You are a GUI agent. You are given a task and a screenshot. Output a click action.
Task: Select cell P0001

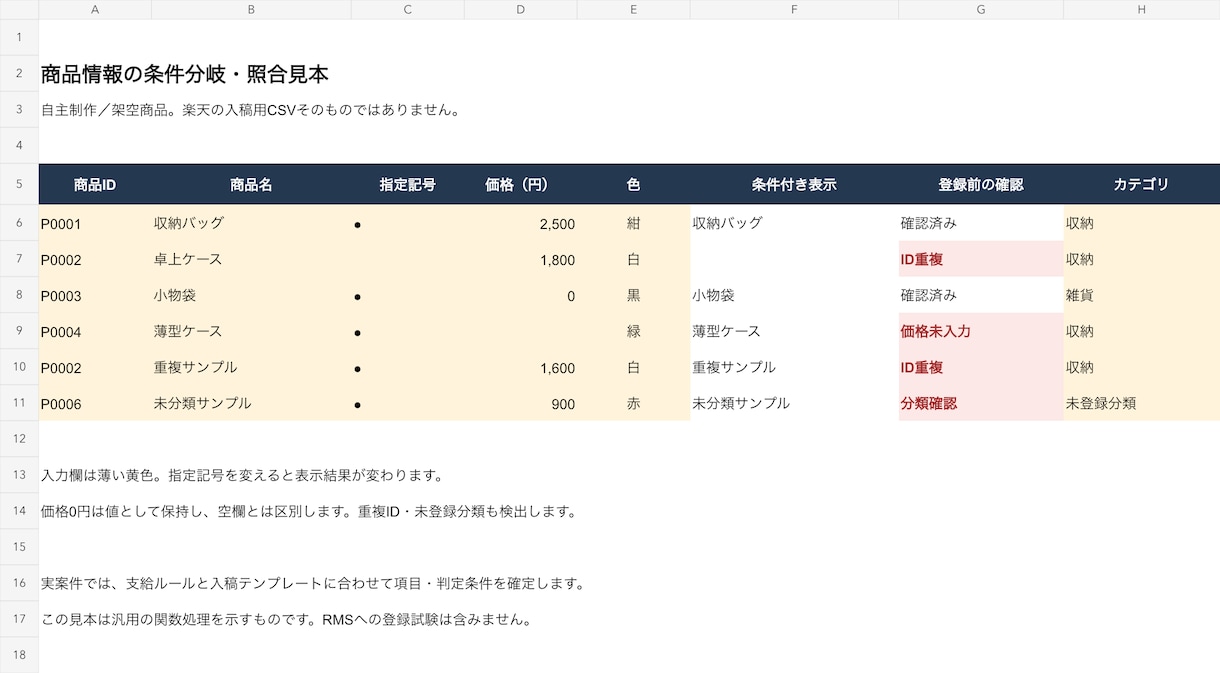point(95,223)
